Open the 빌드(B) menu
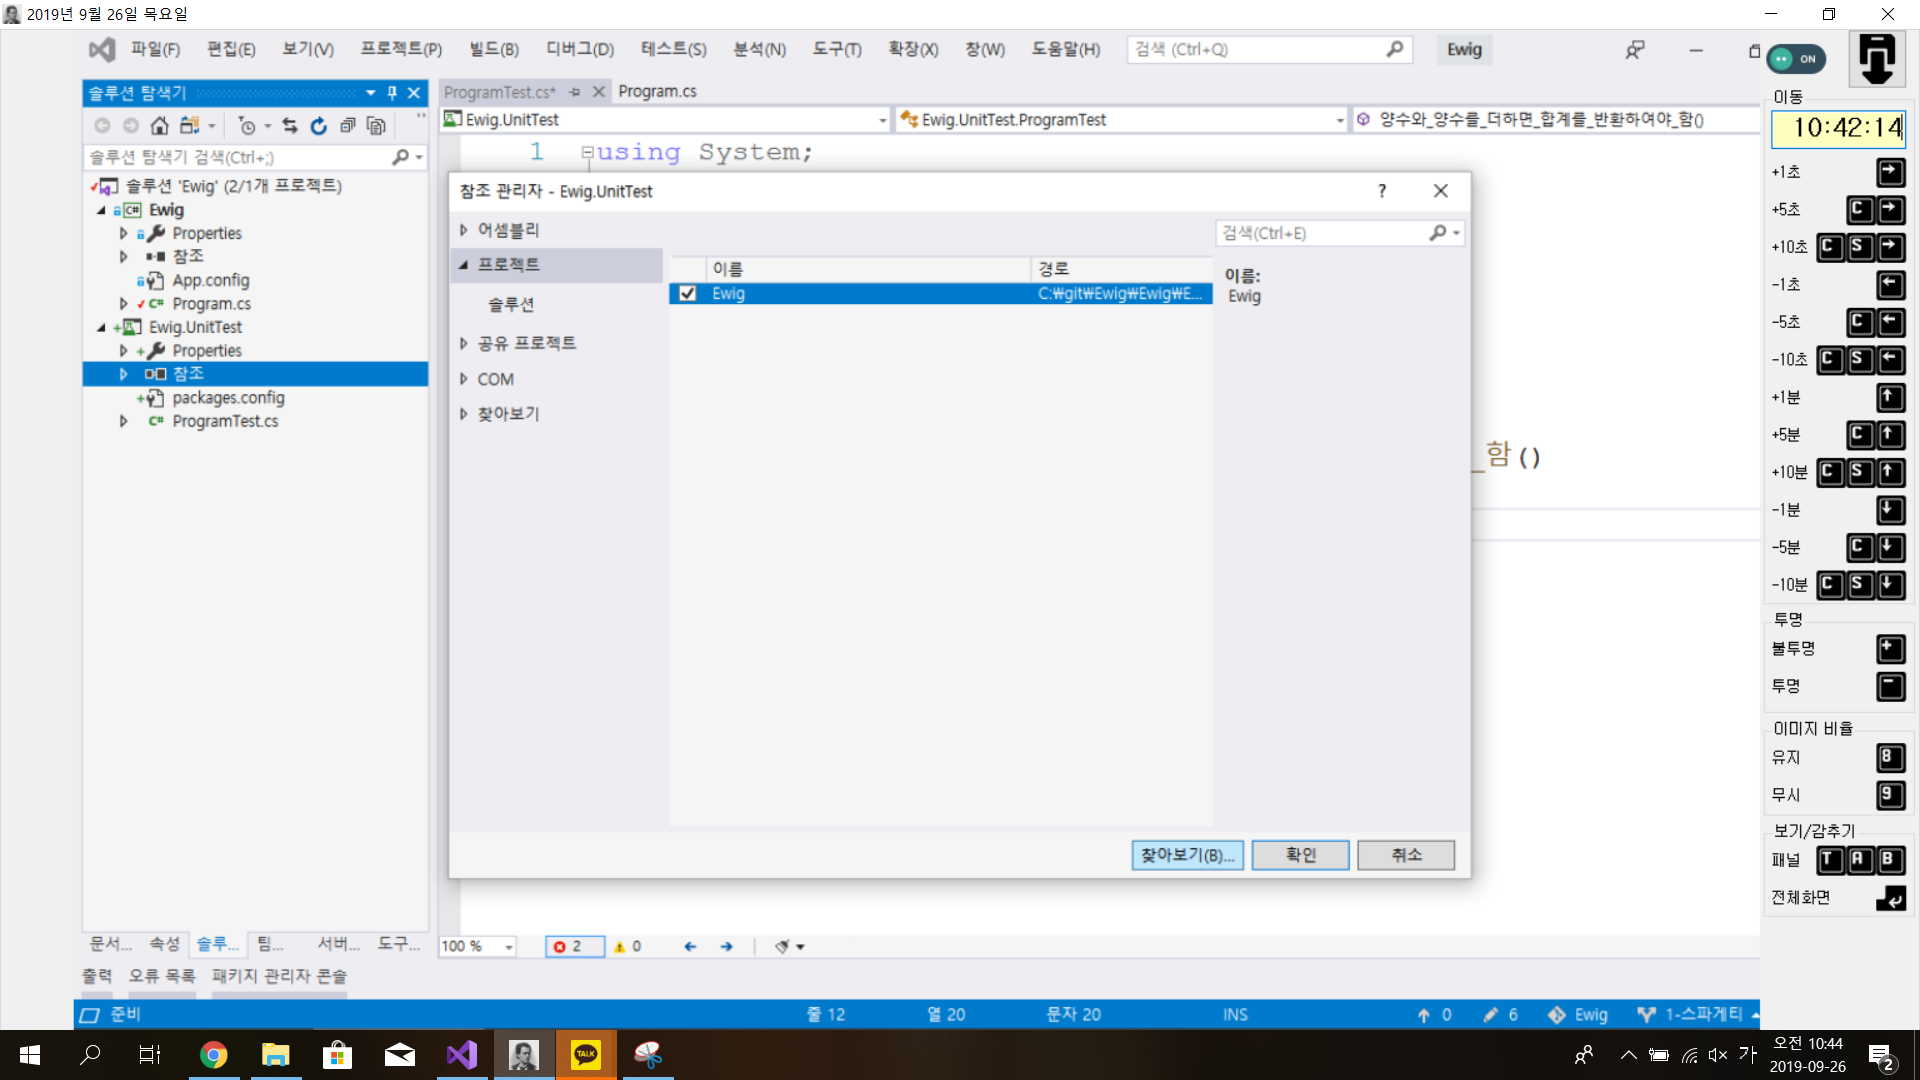The height and width of the screenshot is (1080, 1920). (494, 49)
